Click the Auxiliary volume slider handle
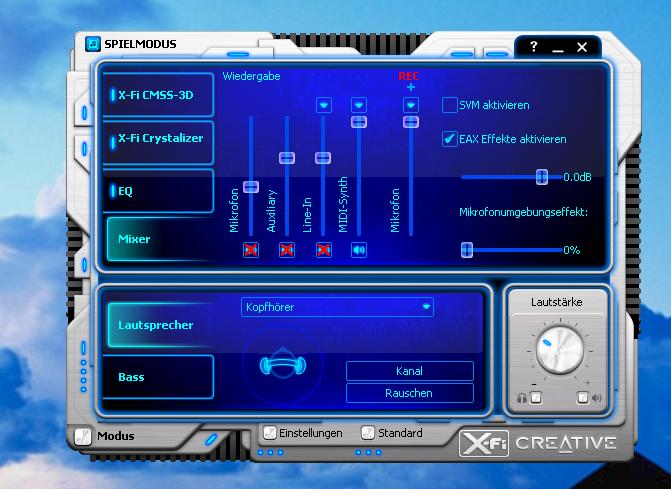This screenshot has width=671, height=489. point(287,158)
